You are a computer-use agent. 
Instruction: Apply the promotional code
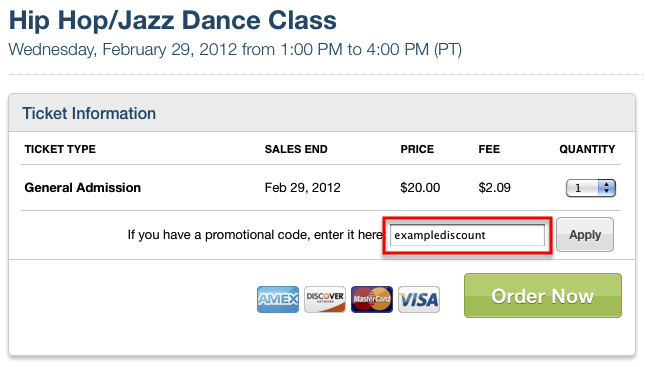tap(585, 235)
